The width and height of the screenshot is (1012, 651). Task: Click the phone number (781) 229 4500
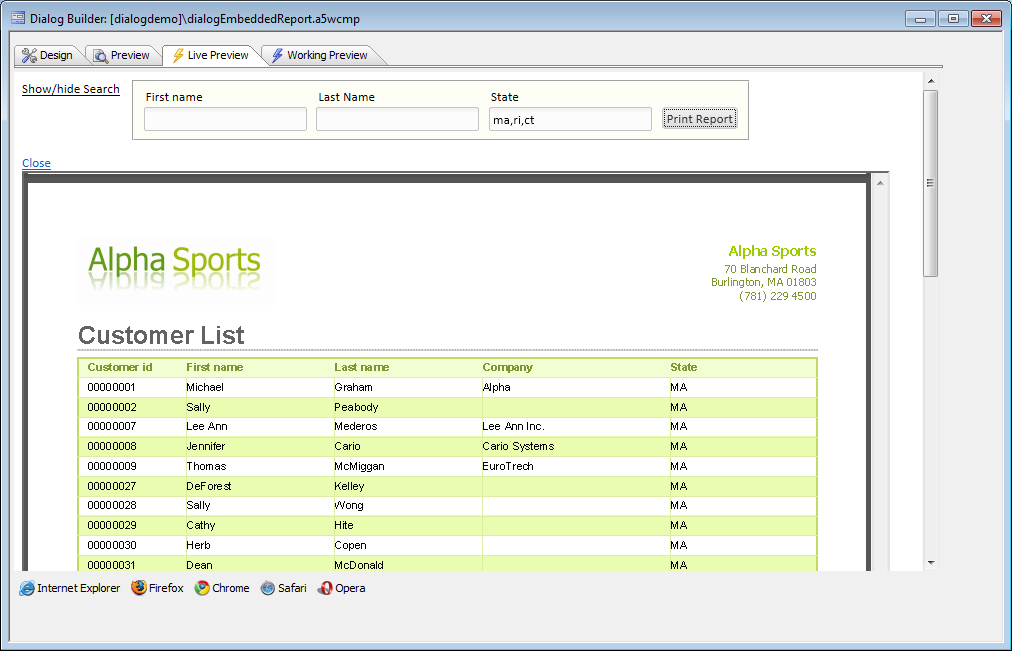click(x=778, y=296)
